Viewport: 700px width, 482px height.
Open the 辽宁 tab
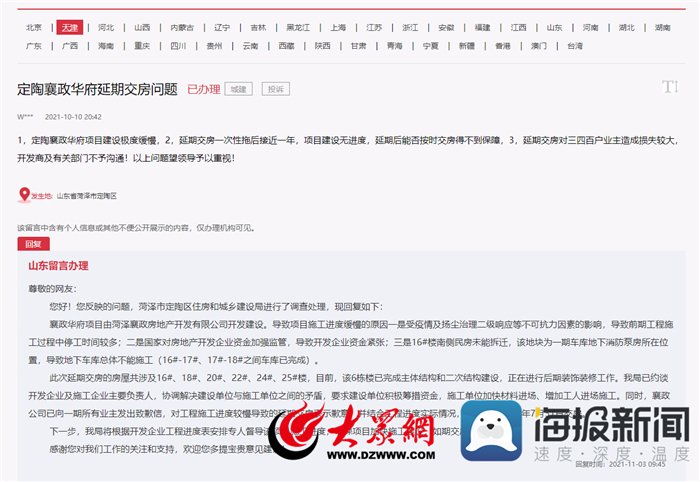(x=222, y=28)
